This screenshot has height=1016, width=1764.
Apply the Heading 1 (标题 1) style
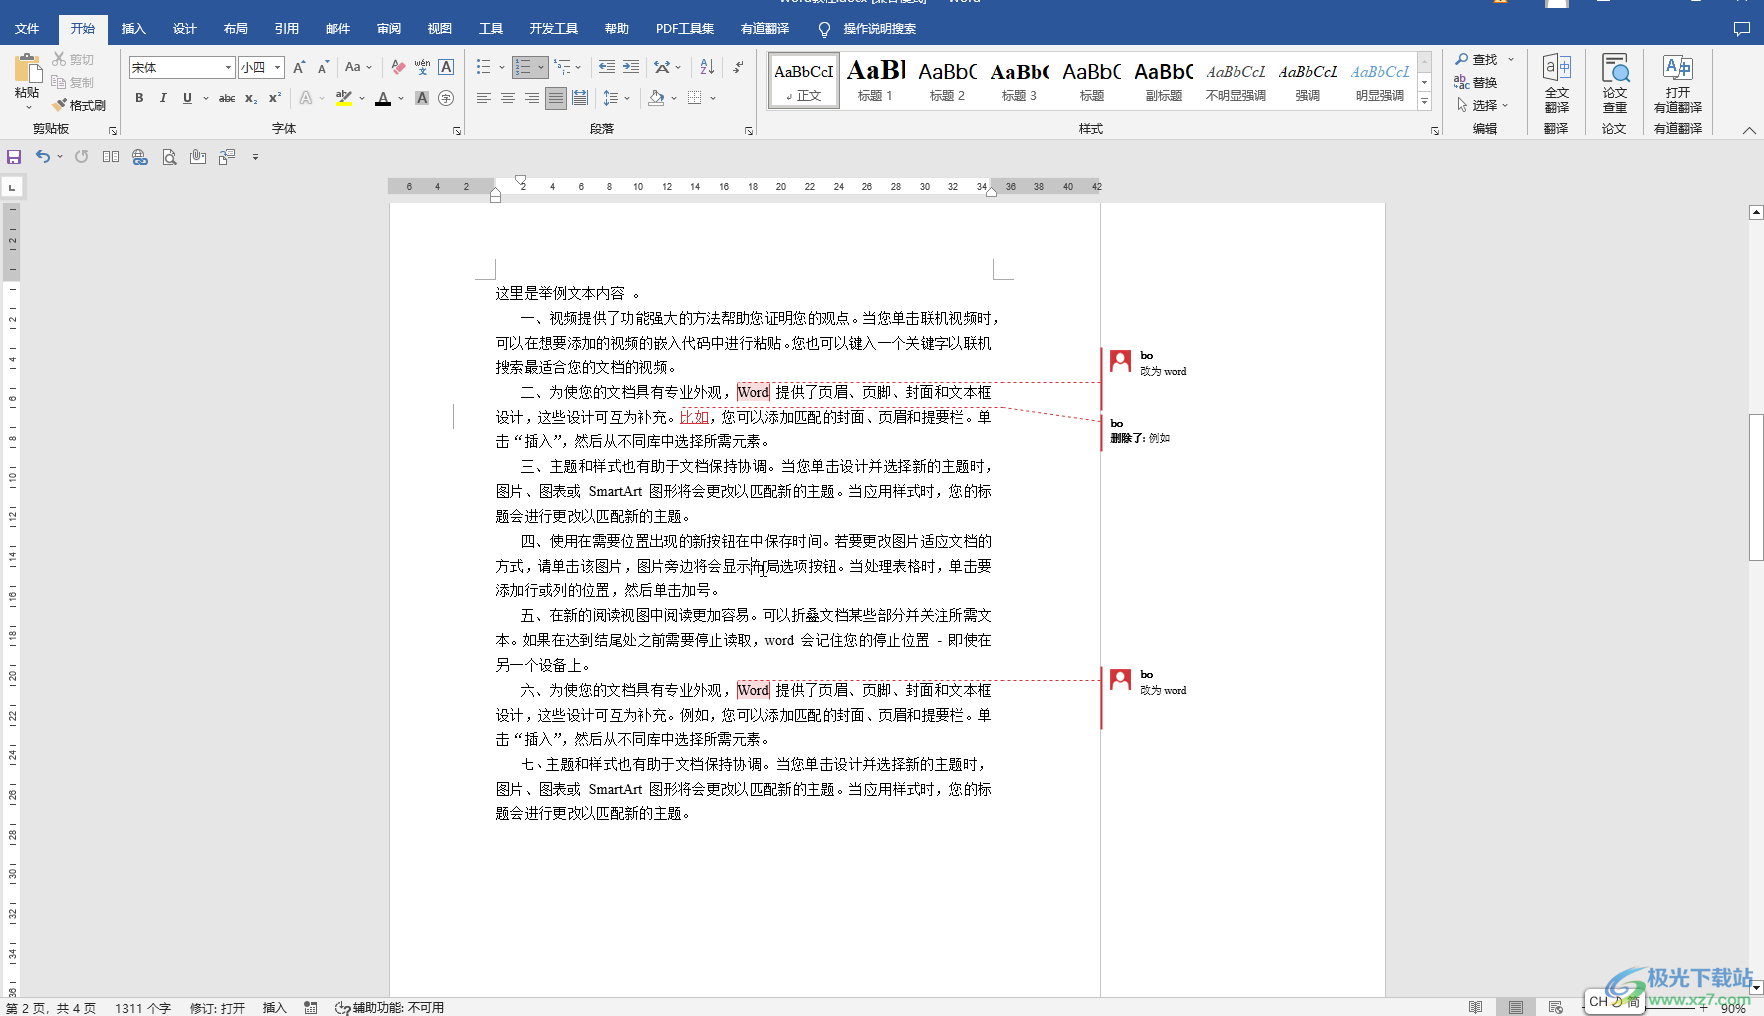(x=875, y=80)
